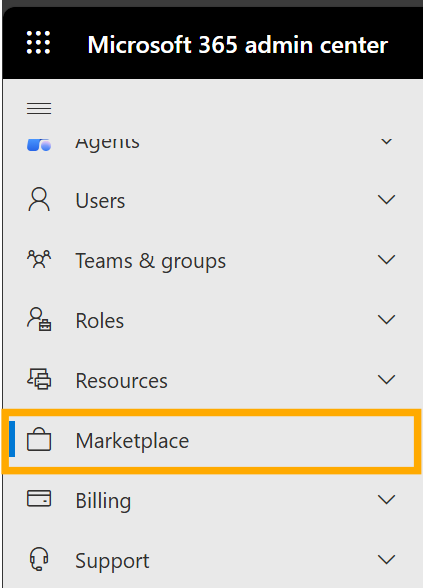
Task: Expand the Resources section chevron
Action: (387, 380)
